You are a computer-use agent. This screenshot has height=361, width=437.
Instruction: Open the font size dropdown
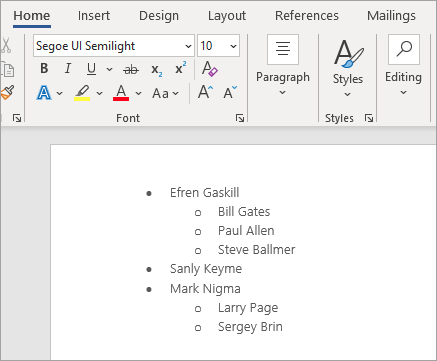click(x=233, y=46)
